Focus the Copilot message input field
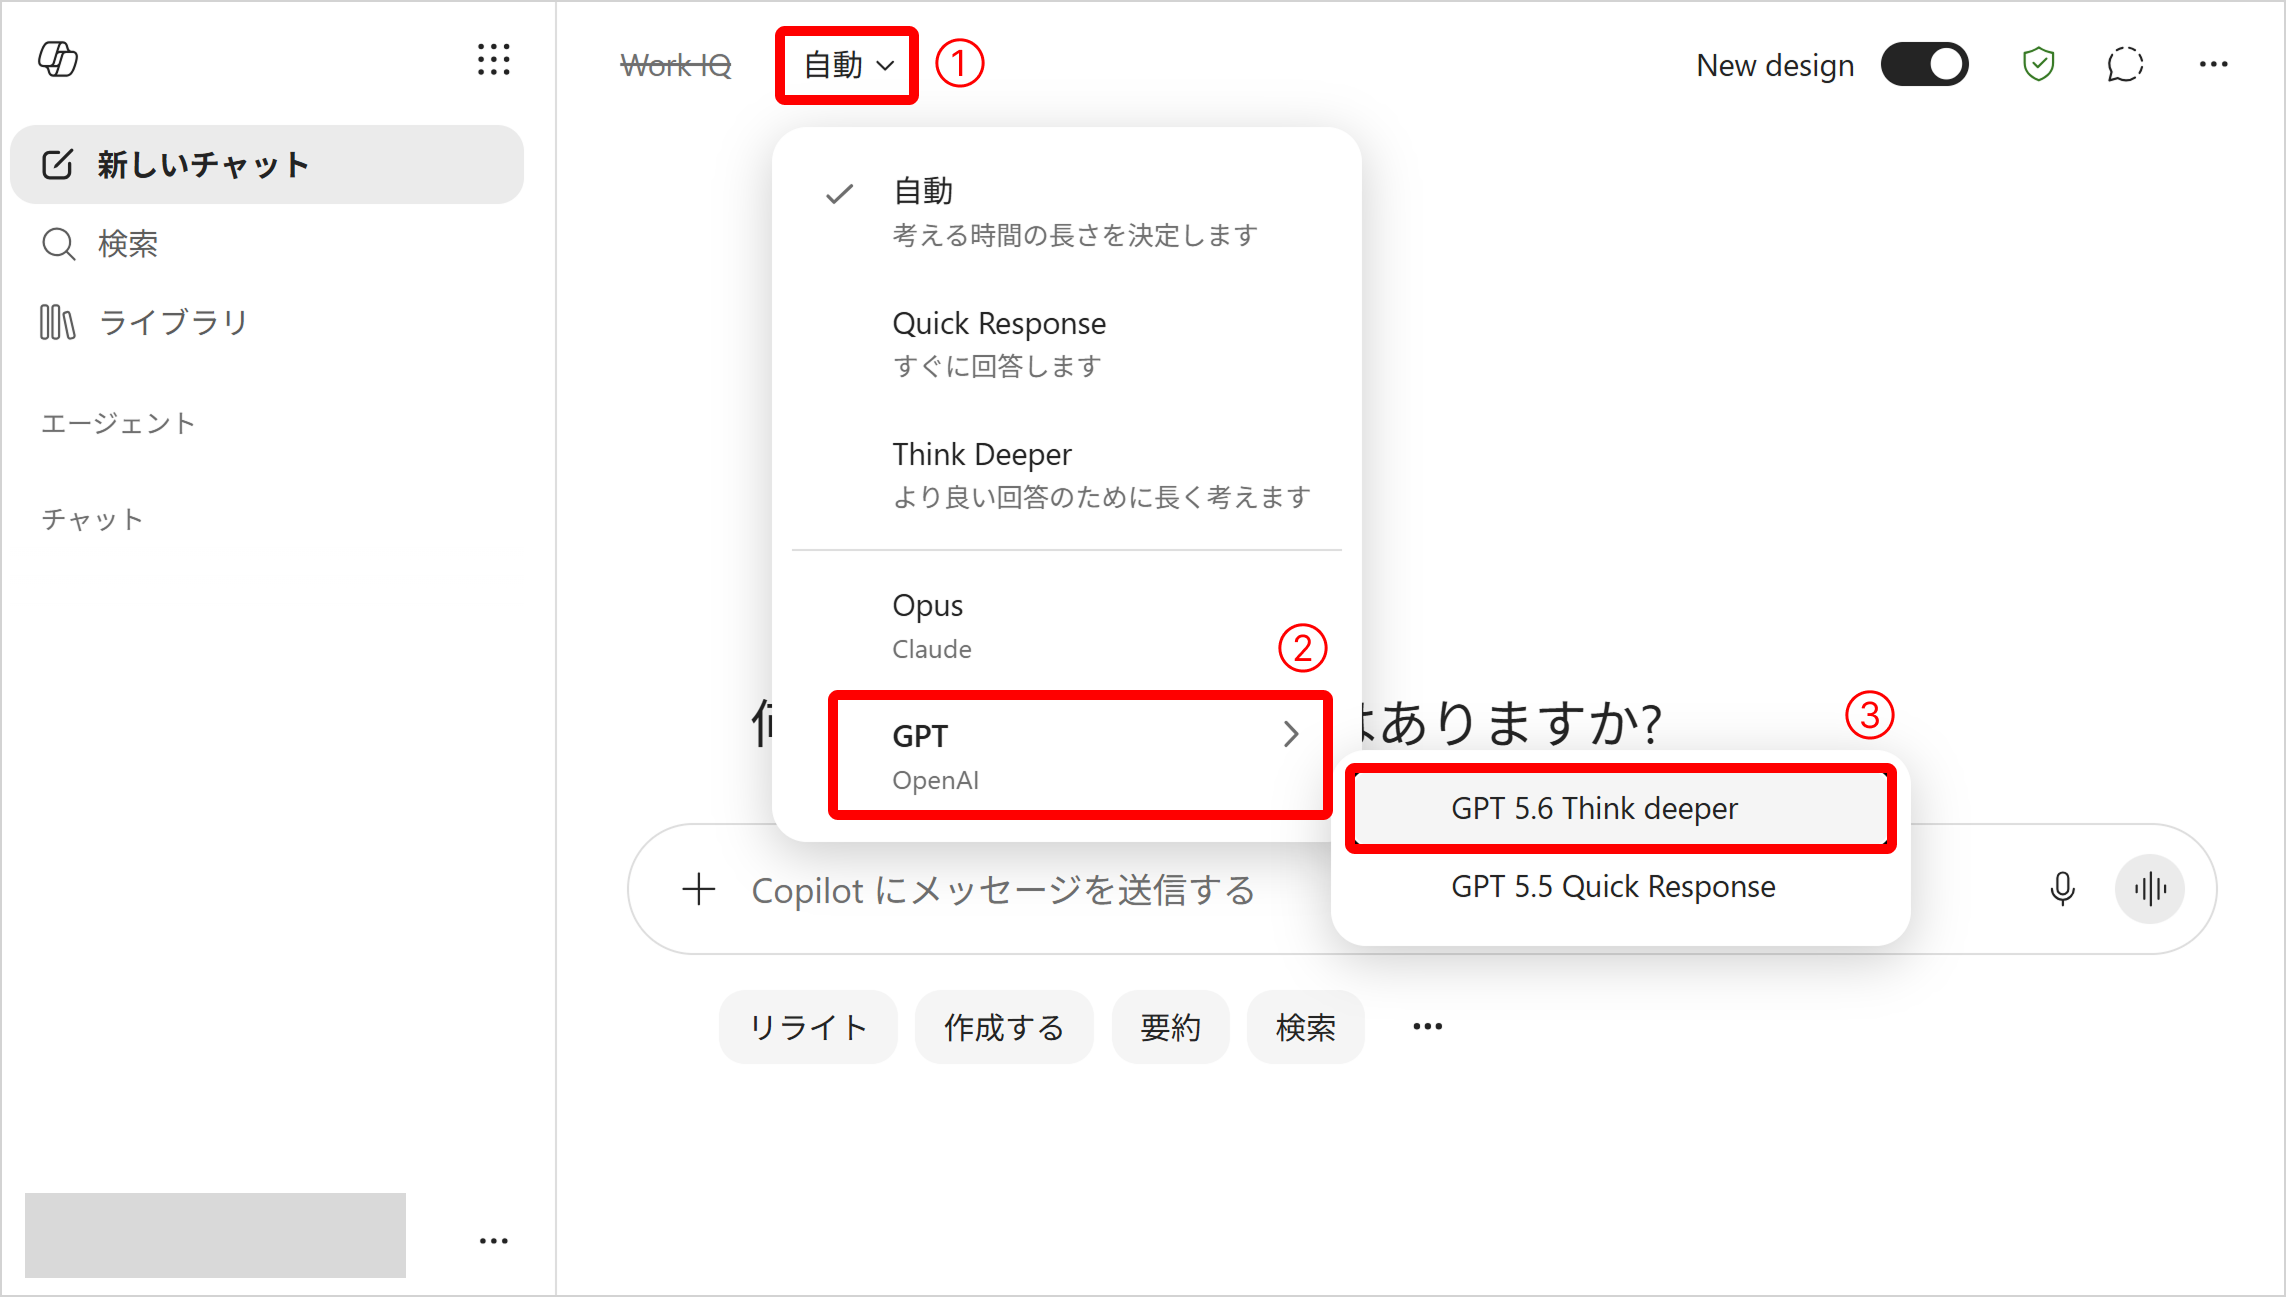2286x1297 pixels. point(1003,889)
